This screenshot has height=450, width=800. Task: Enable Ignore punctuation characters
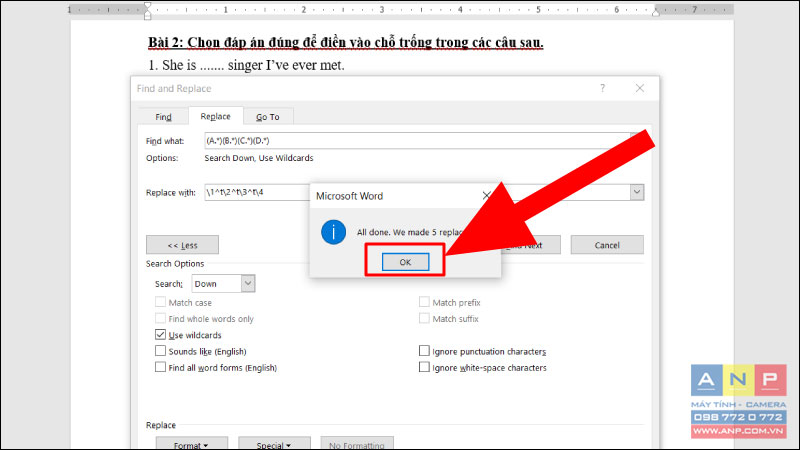[424, 351]
